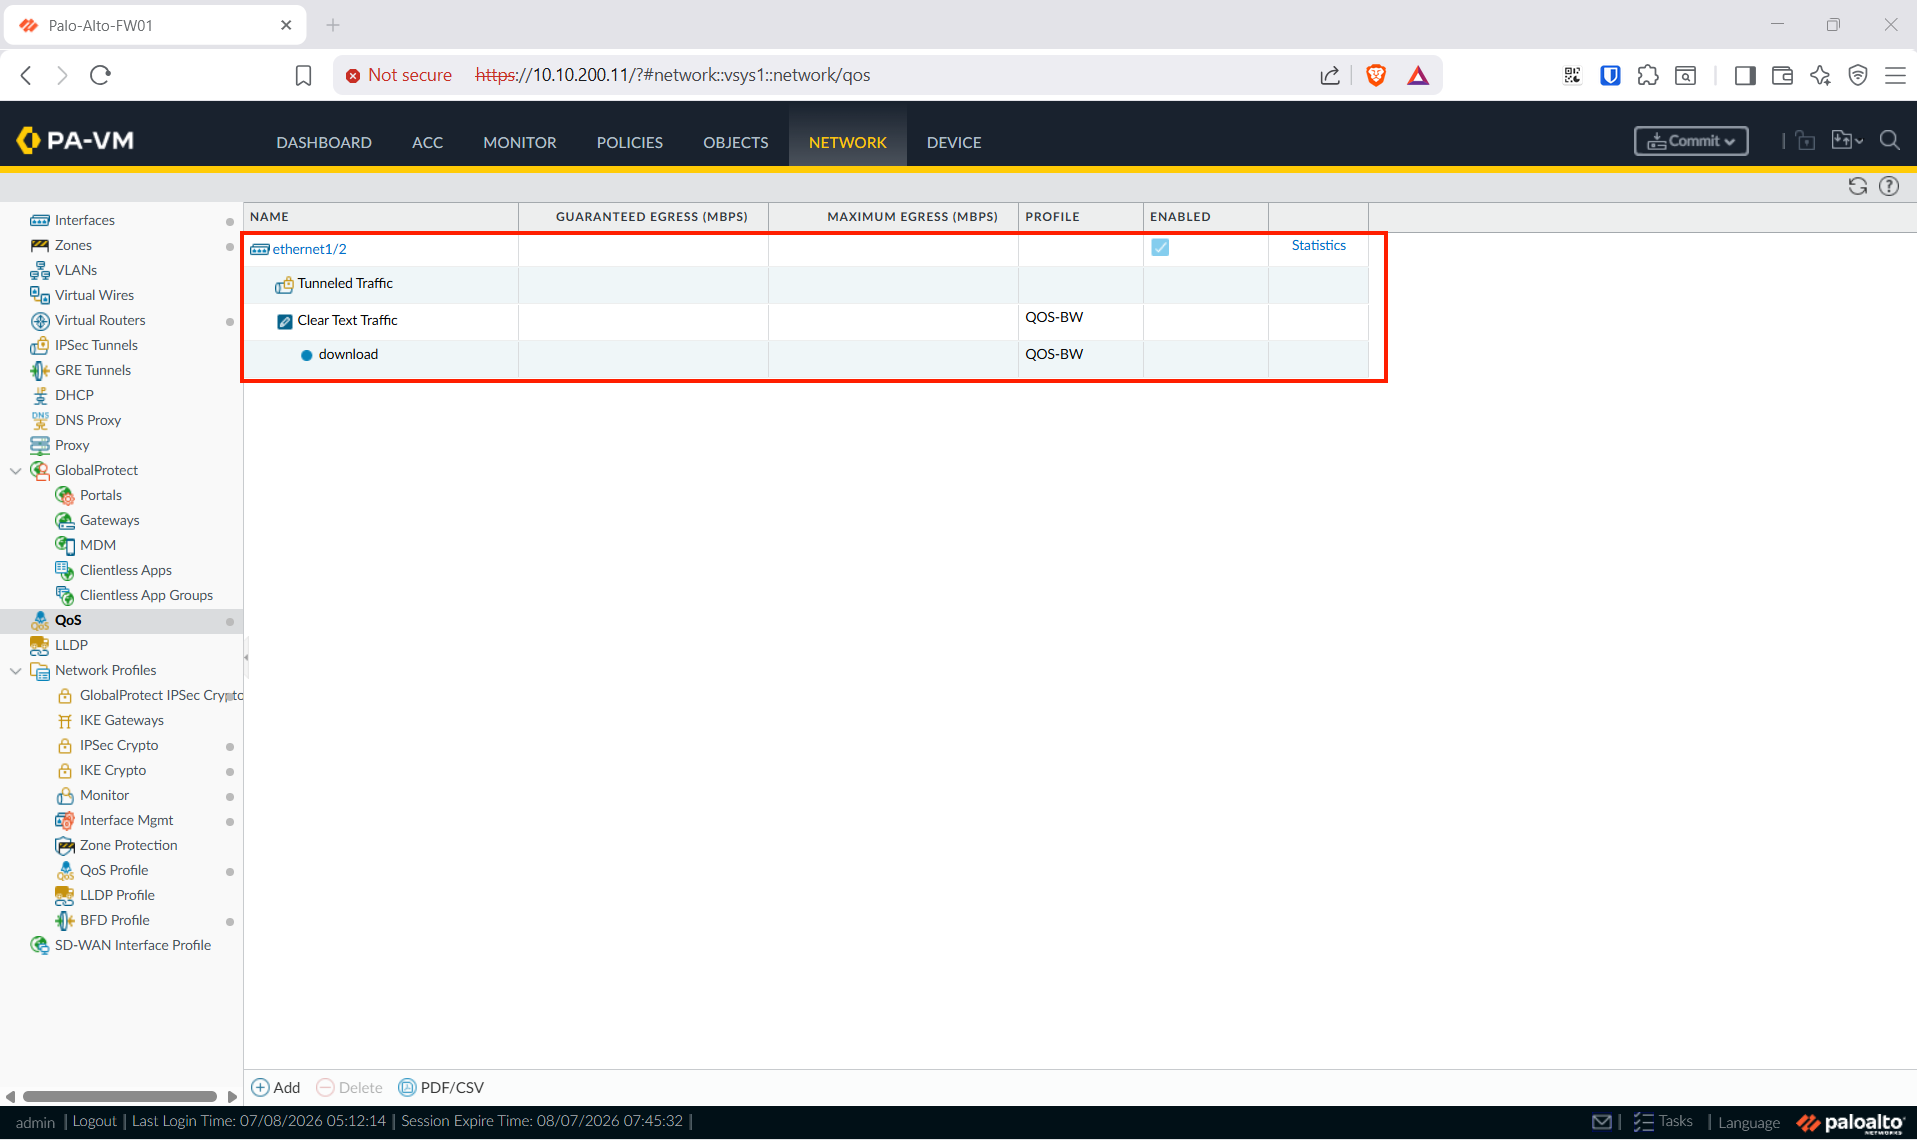This screenshot has width=1917, height=1140.
Task: Collapse the GlobalProtect tree node
Action: 16,470
